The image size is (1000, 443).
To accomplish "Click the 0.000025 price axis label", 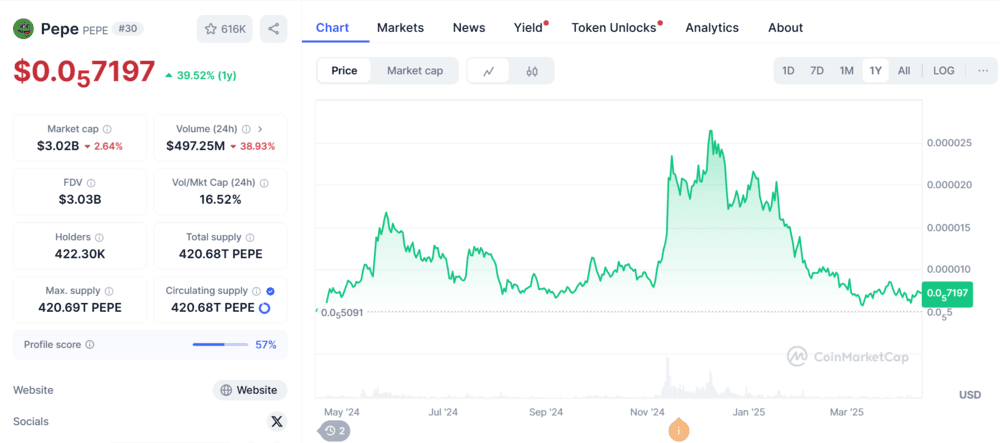I will point(949,142).
